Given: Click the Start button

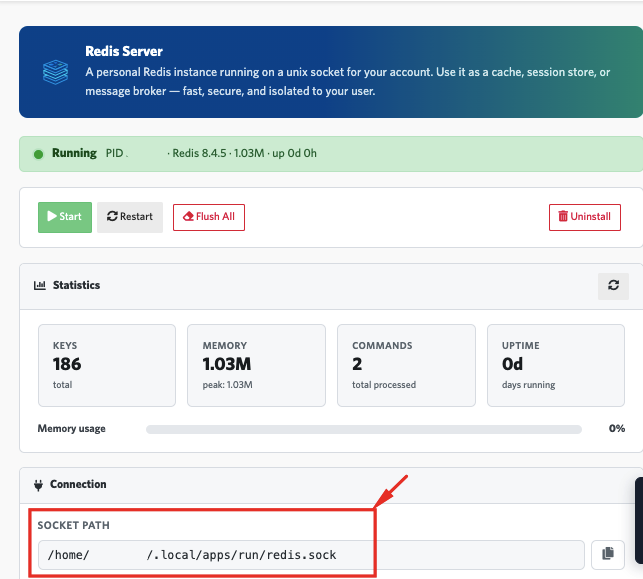Looking at the screenshot, I should coord(65,217).
